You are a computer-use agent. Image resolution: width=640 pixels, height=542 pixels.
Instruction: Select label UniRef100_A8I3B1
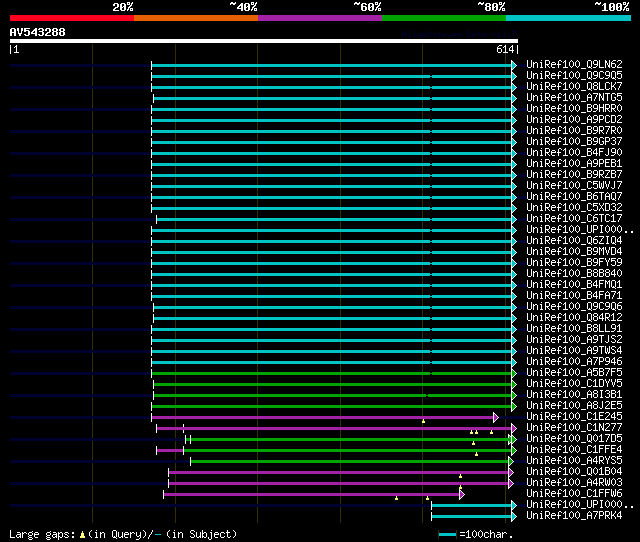[x=574, y=395]
